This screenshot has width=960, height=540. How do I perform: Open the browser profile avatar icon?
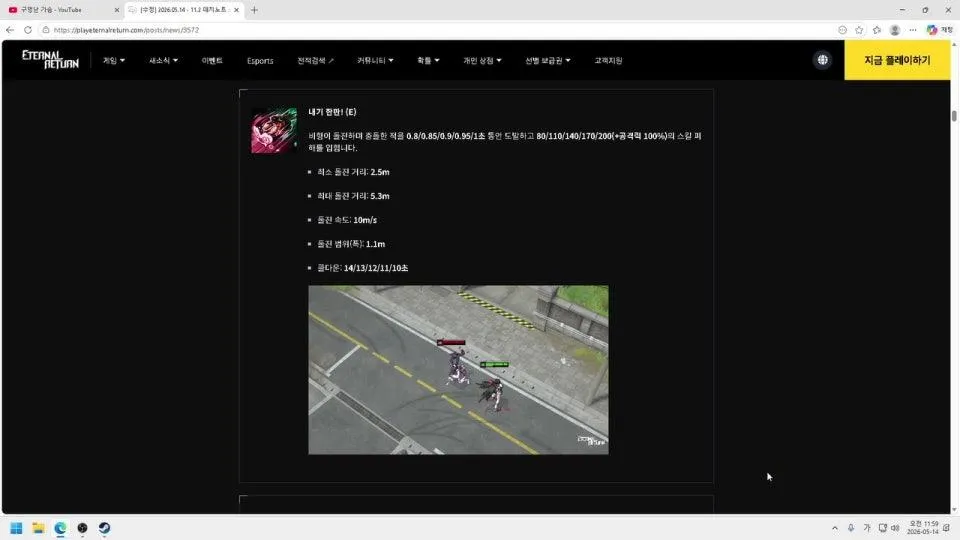pyautogui.click(x=894, y=29)
